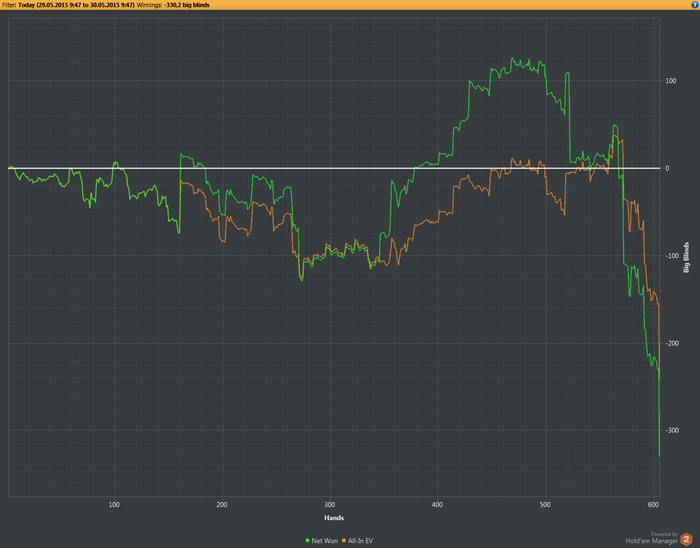
Task: Click the 100 label on Hands axis
Action: pos(114,504)
